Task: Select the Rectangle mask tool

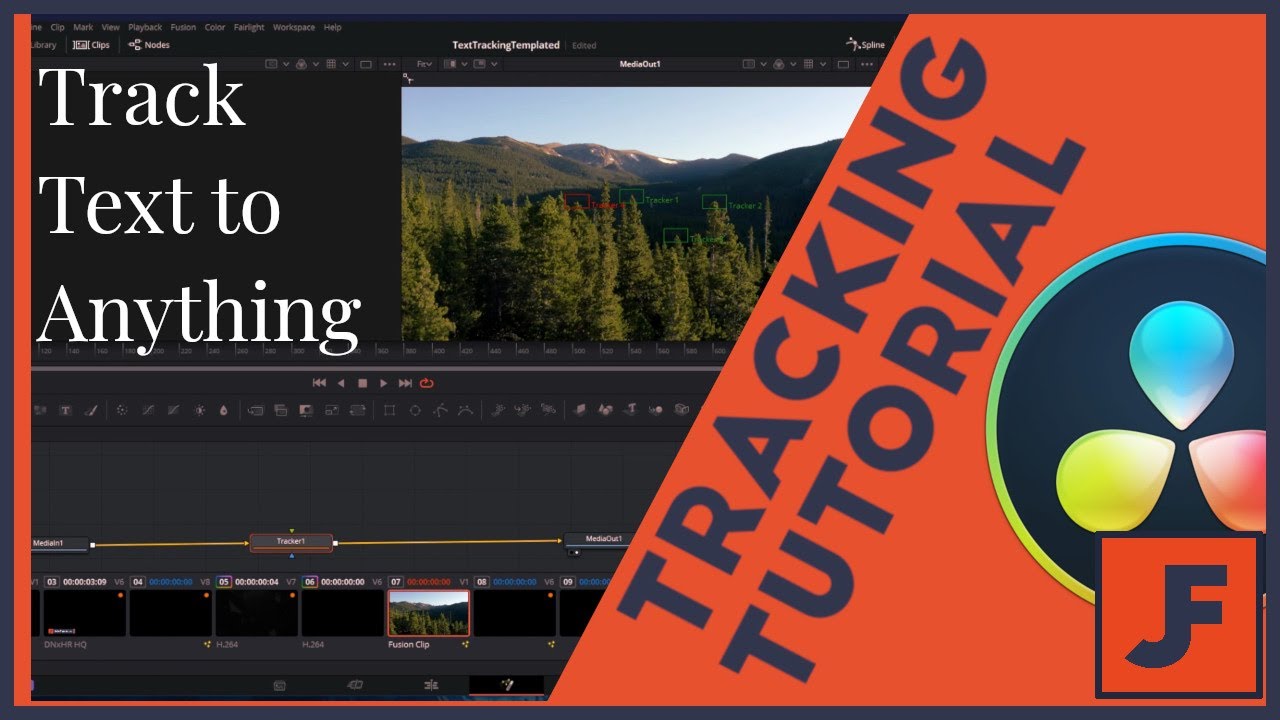Action: [x=388, y=410]
